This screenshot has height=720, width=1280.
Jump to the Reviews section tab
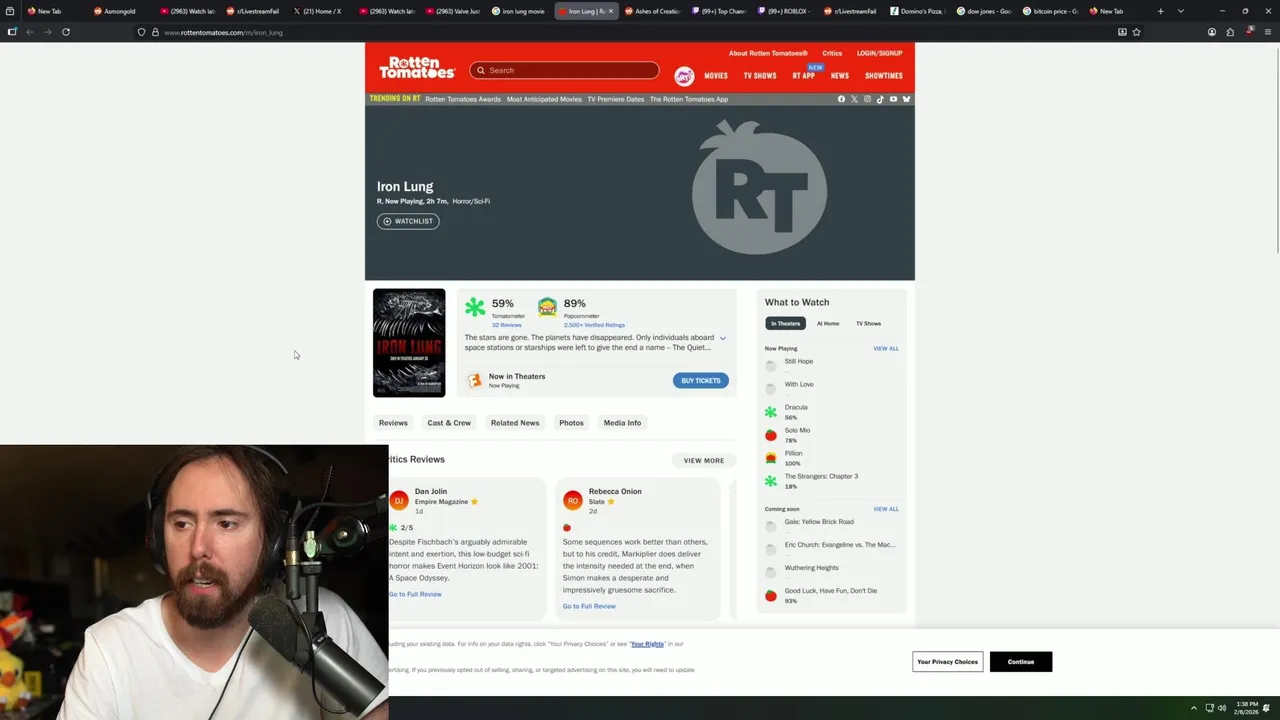pyautogui.click(x=393, y=423)
